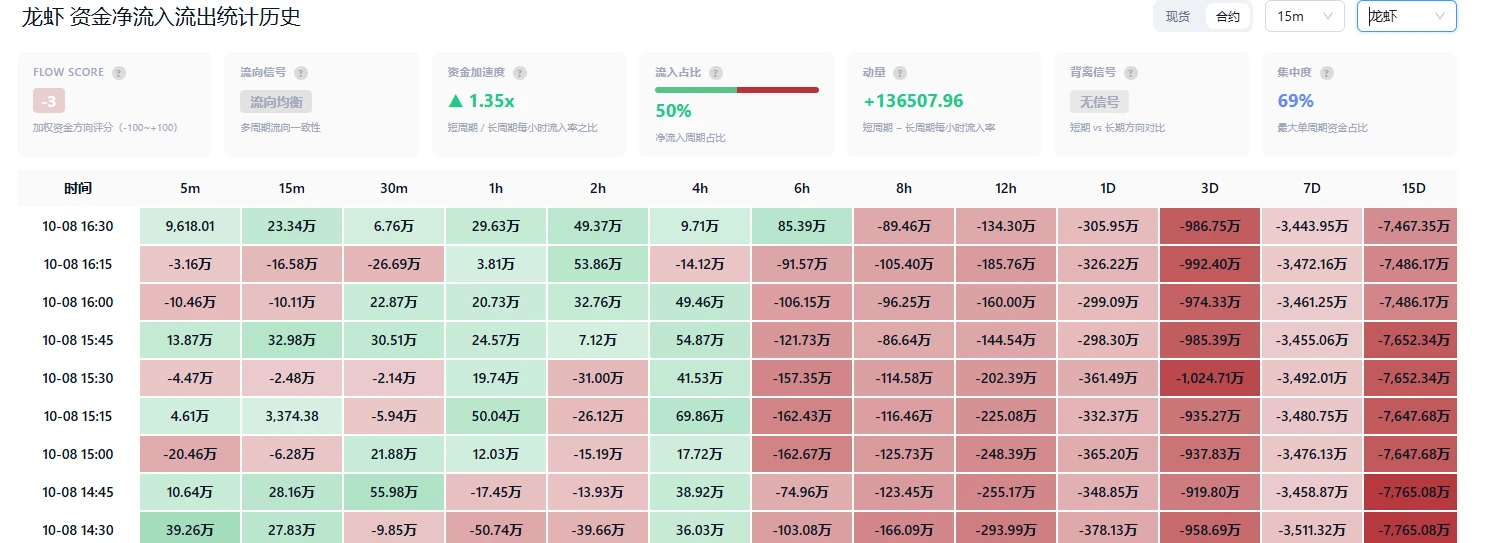Click the -3,511.32万 cell
The height and width of the screenshot is (543, 1512).
(x=1312, y=530)
